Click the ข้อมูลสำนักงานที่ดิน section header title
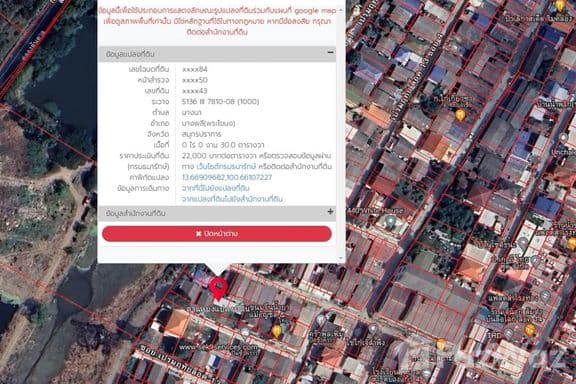 [x=136, y=213]
